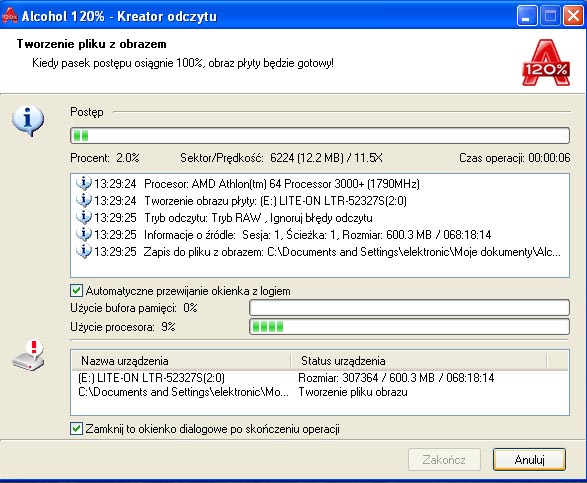Image resolution: width=587 pixels, height=483 pixels.
Task: Click 'Tworzenie pliku obrazu' status text
Action: point(353,392)
